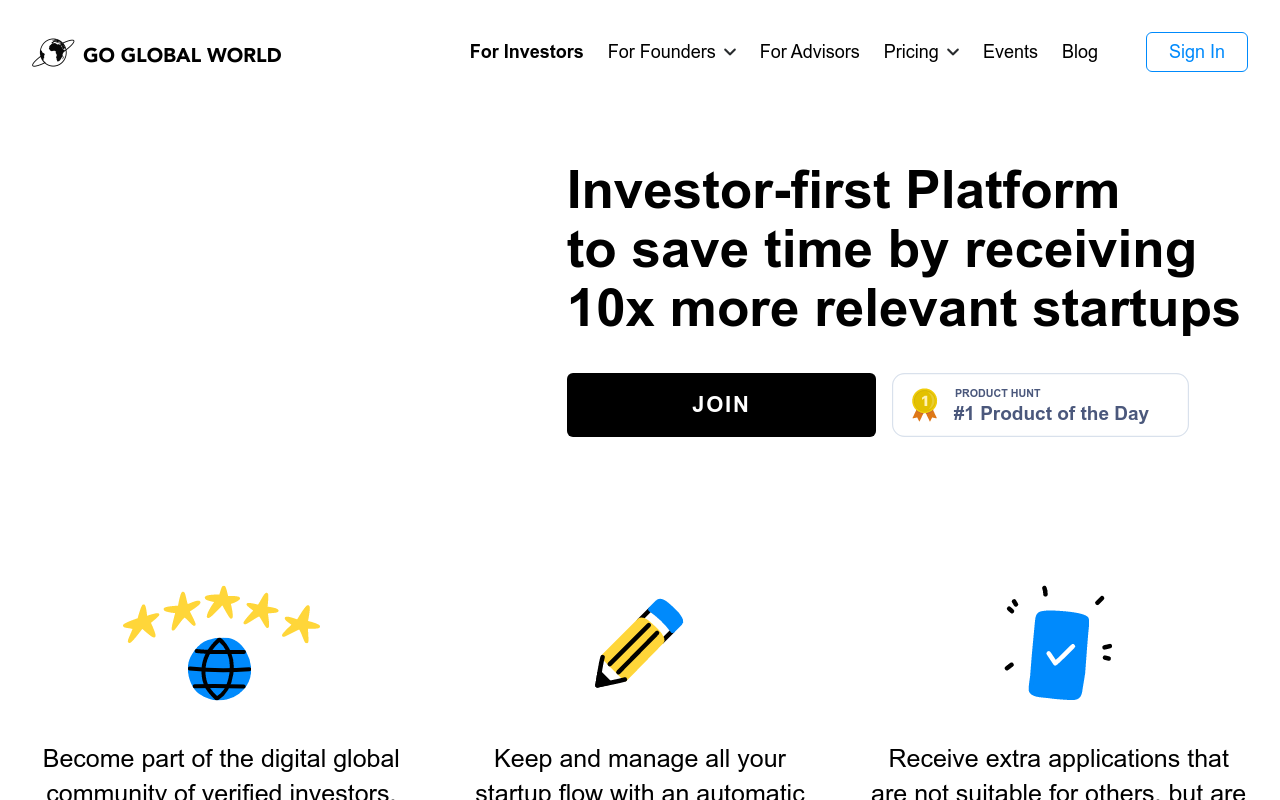The height and width of the screenshot is (800, 1280).
Task: Click the GO GLOBAL WORLD logo text
Action: click(x=182, y=55)
